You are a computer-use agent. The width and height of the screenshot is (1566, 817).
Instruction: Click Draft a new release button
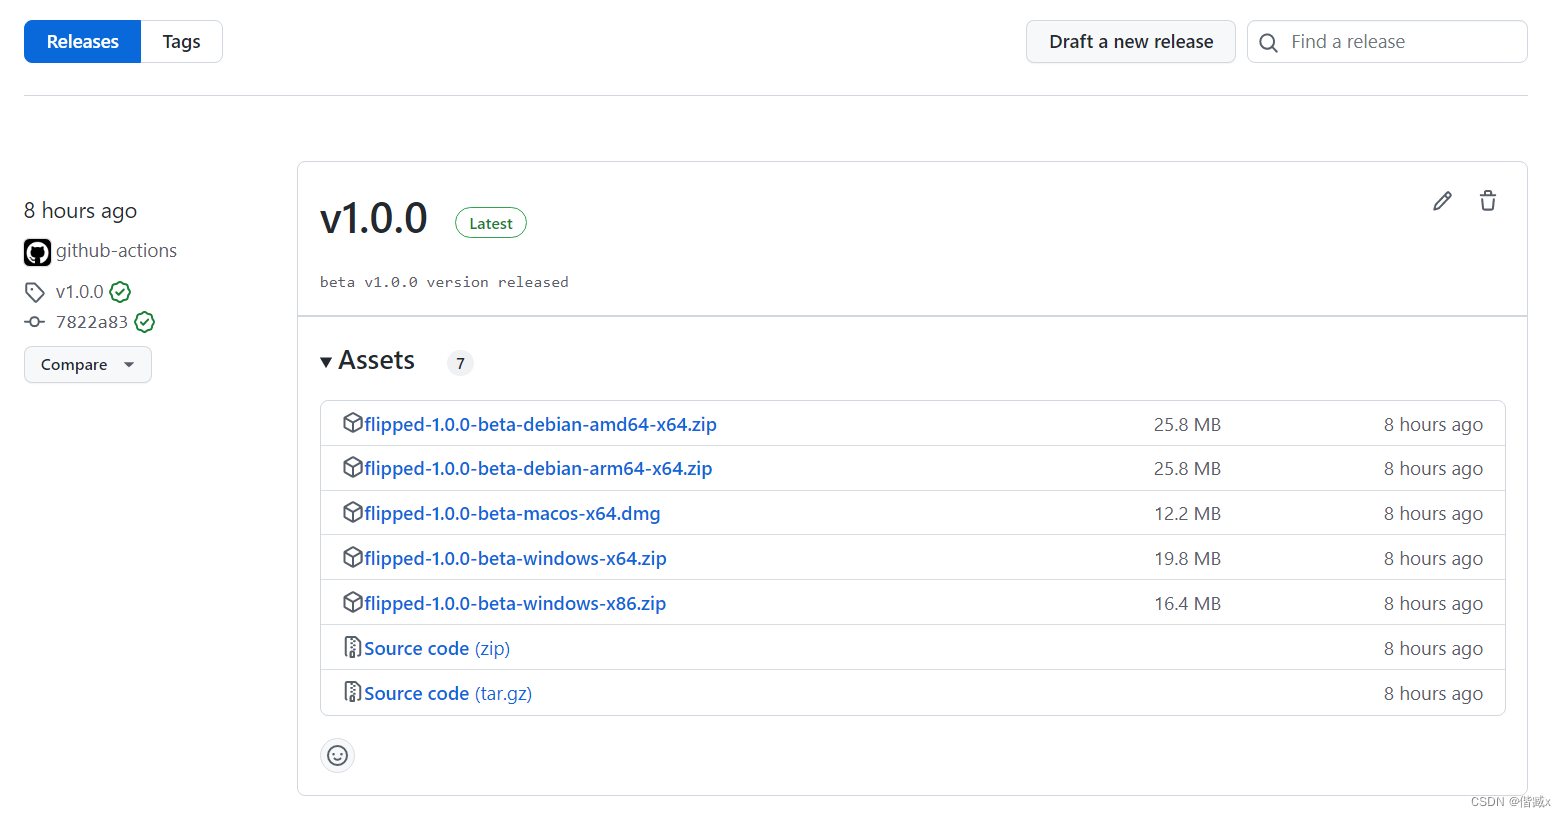[x=1131, y=42]
